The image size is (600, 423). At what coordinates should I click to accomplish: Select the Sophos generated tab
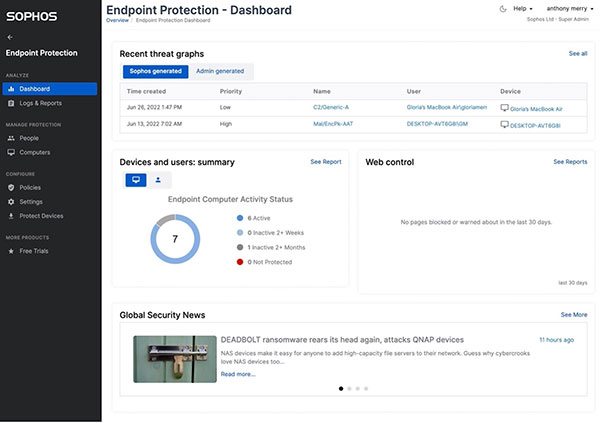click(x=153, y=71)
